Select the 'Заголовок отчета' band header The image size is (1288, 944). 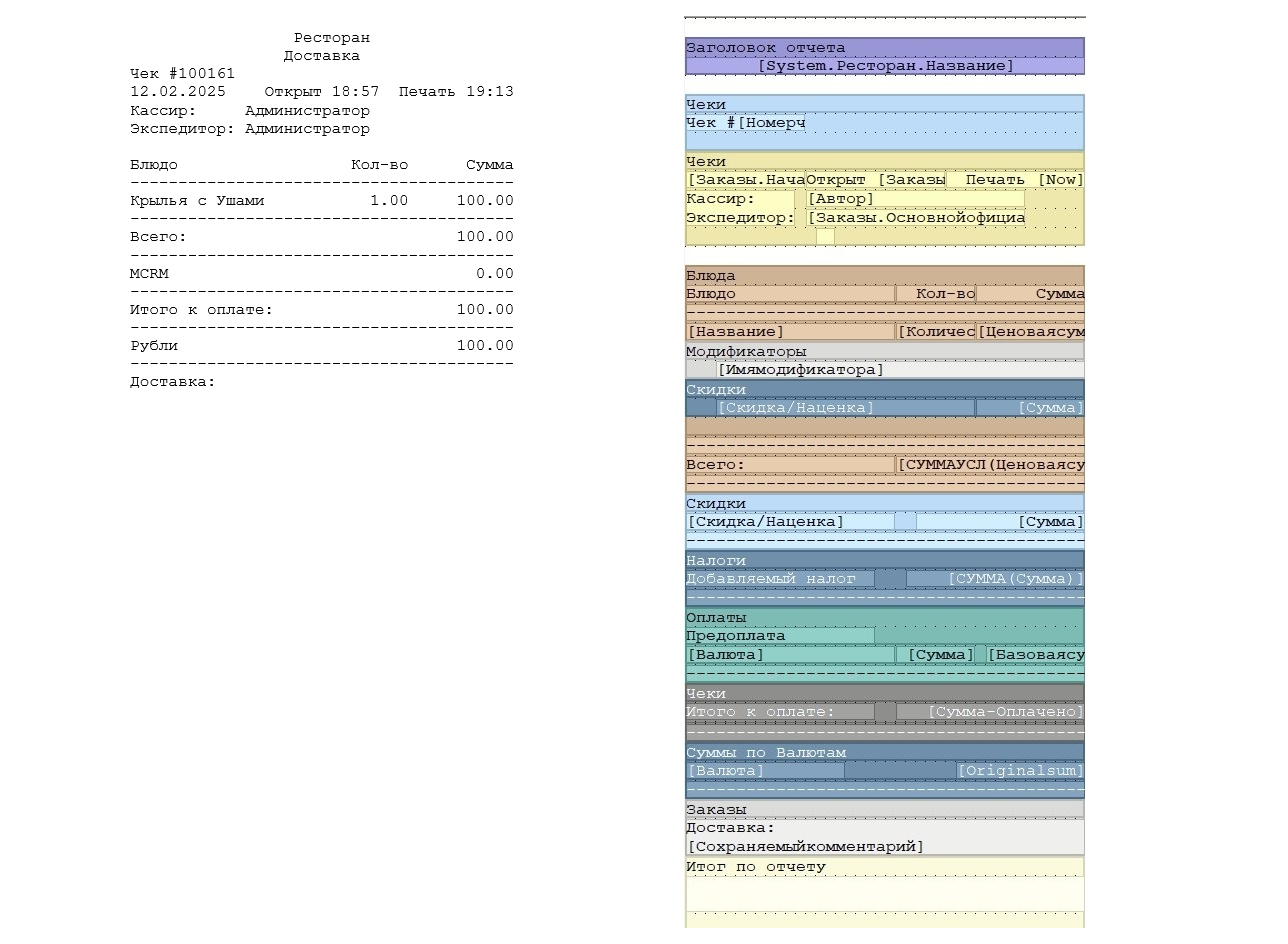(885, 48)
